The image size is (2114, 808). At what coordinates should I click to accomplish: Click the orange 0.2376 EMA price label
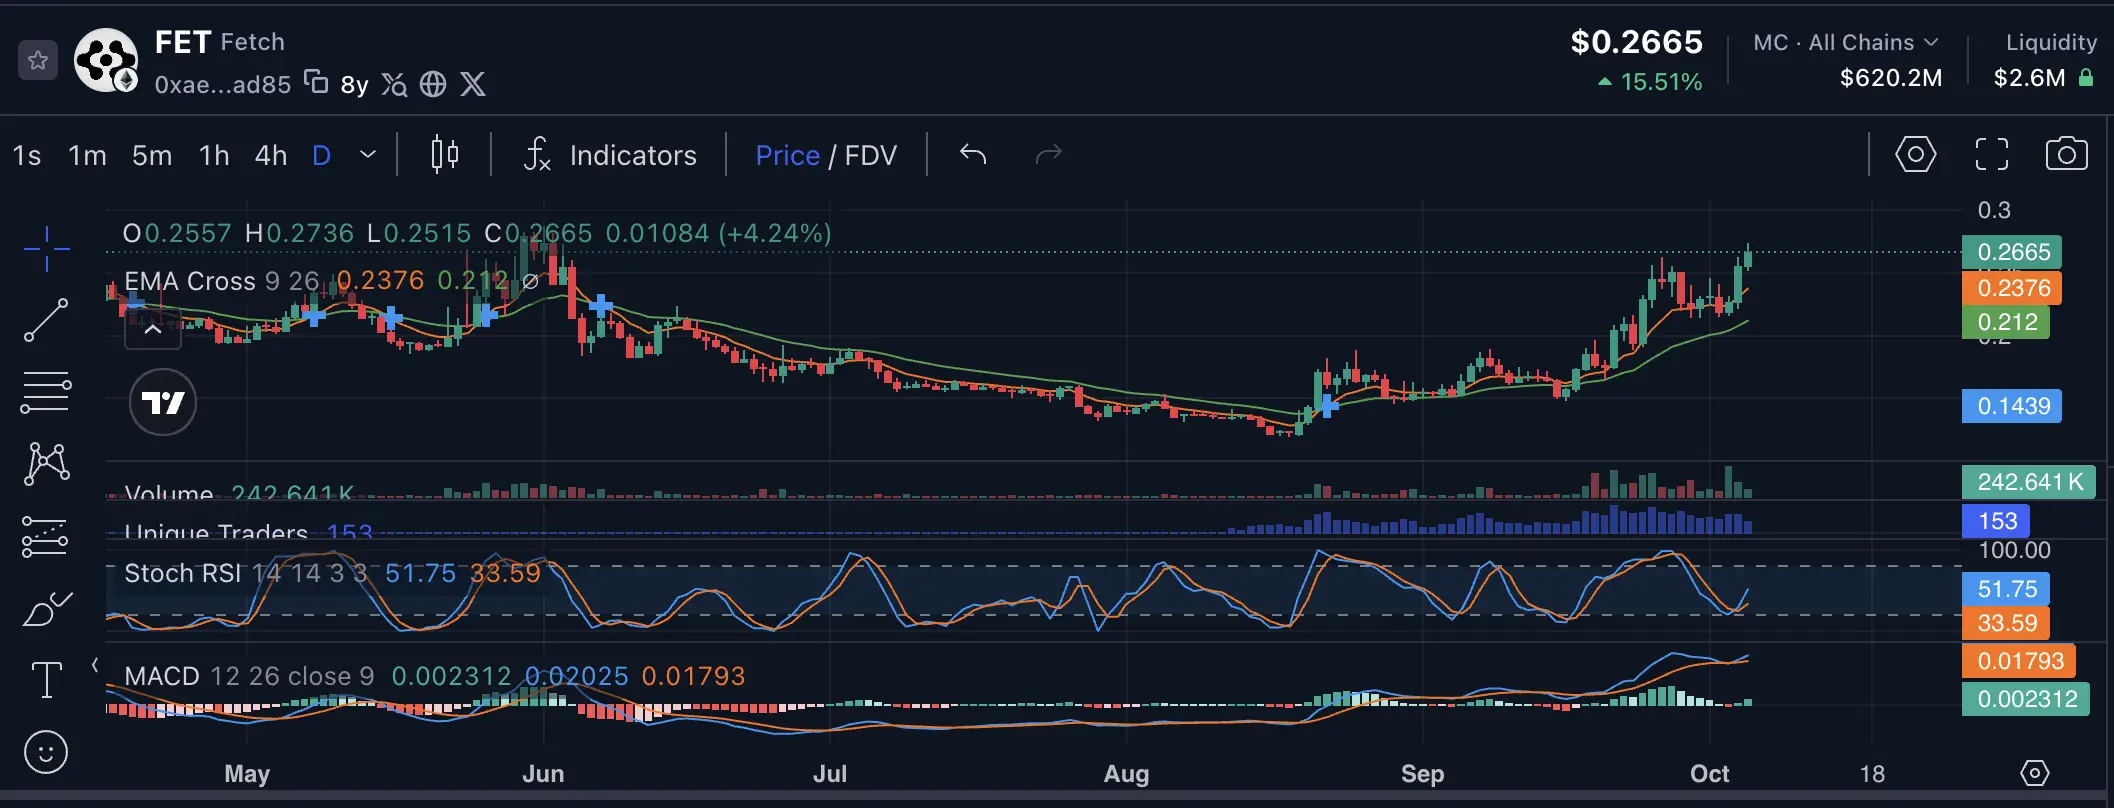pyautogui.click(x=2012, y=288)
